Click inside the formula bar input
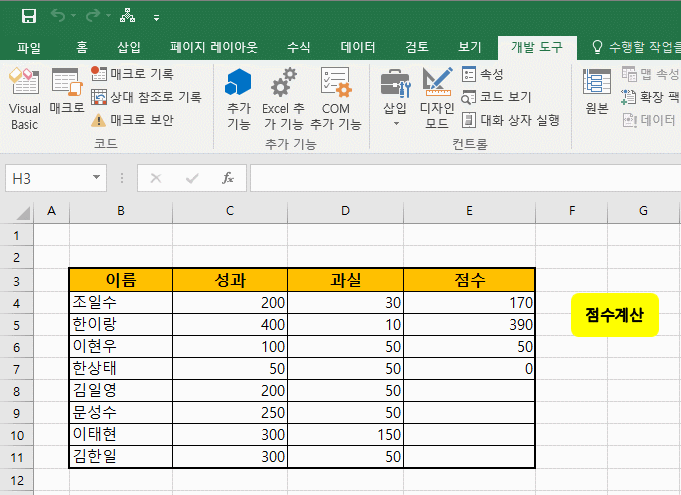 click(x=466, y=178)
